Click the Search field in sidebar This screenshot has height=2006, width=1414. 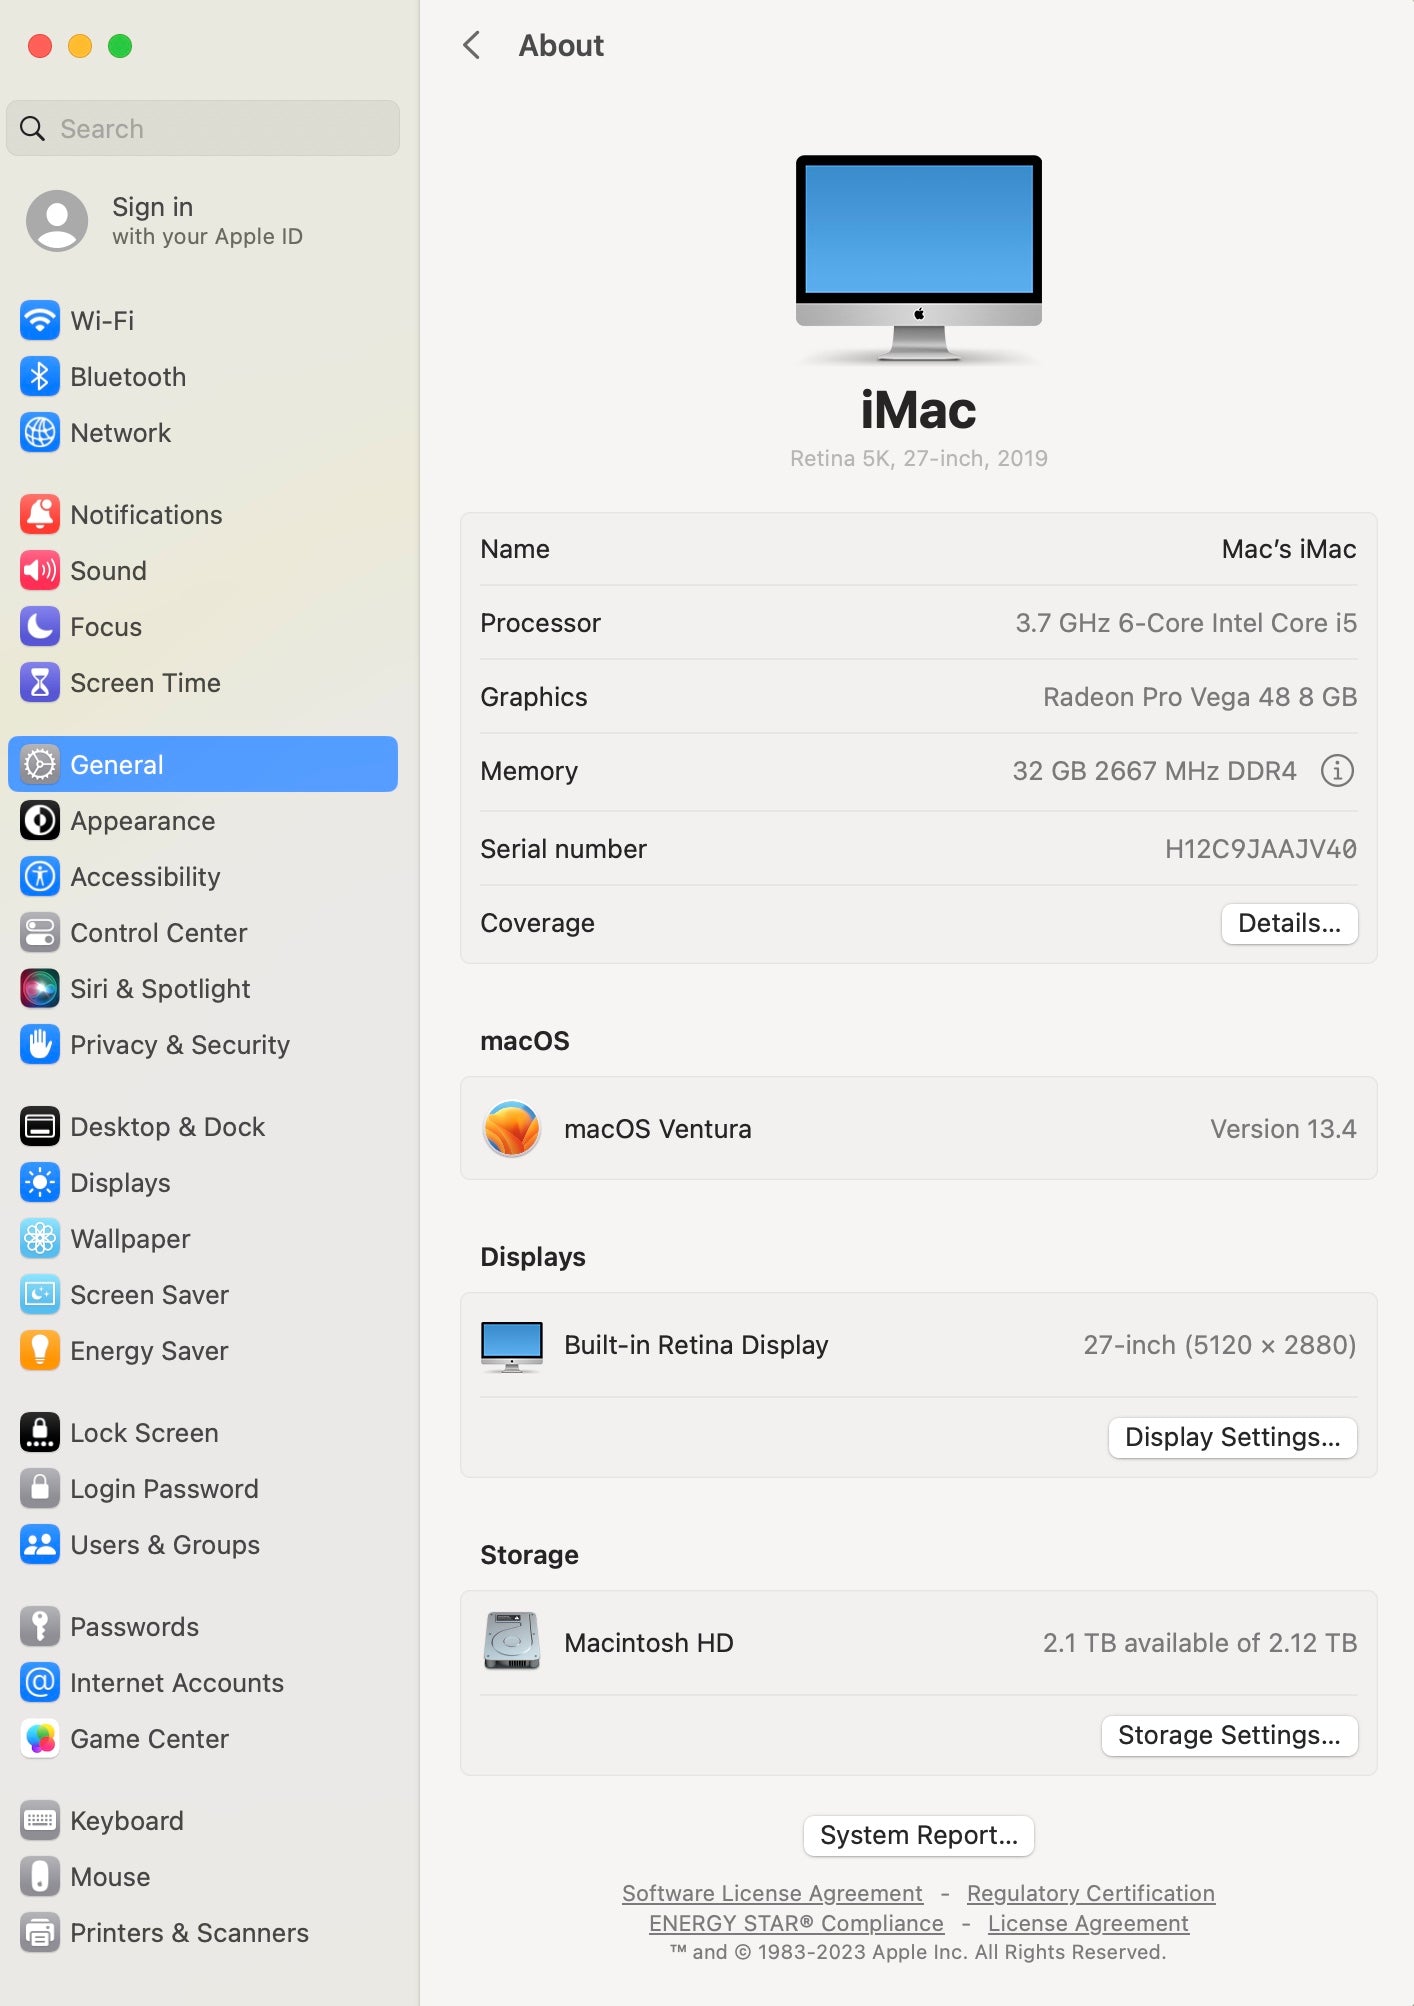[x=203, y=128]
